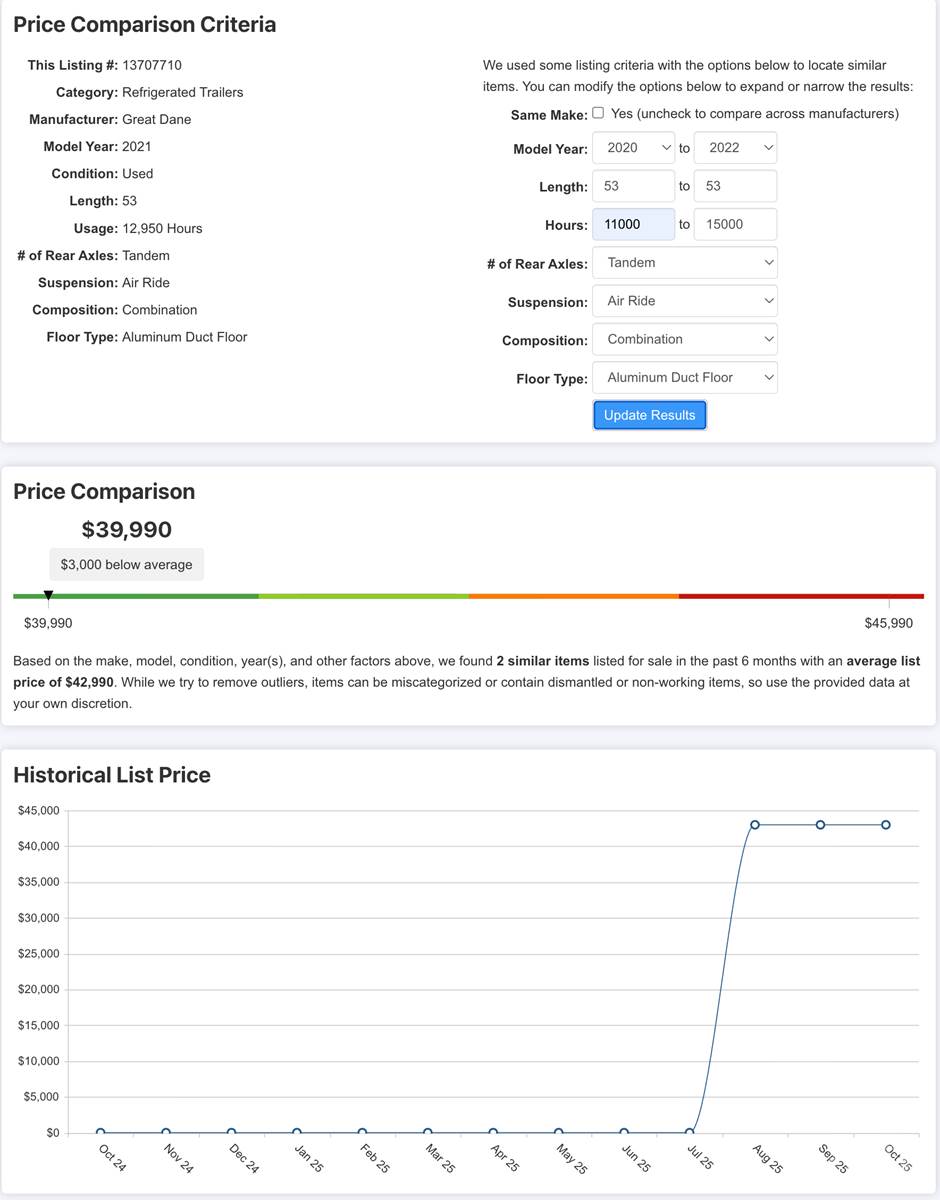
Task: Focus the minimum Hours field
Action: tap(634, 224)
